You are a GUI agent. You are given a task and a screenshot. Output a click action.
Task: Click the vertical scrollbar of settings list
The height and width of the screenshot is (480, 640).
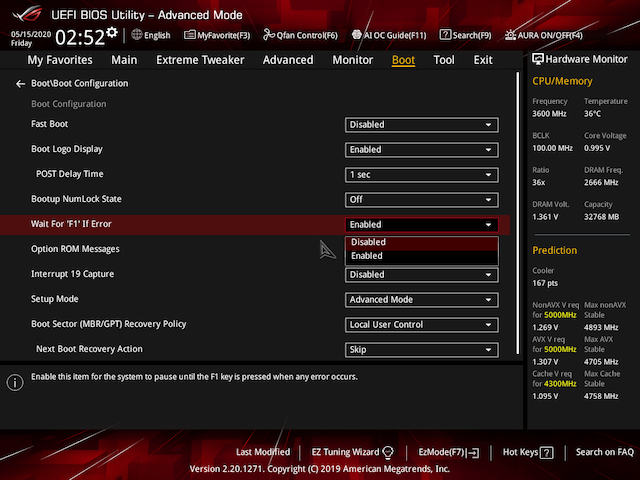518,213
